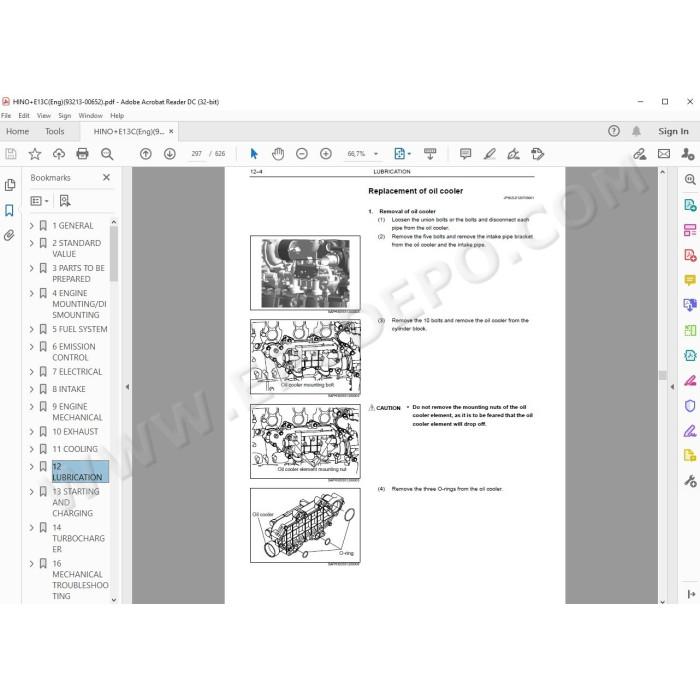
Task: Select the Highlight text pen
Action: pyautogui.click(x=490, y=154)
